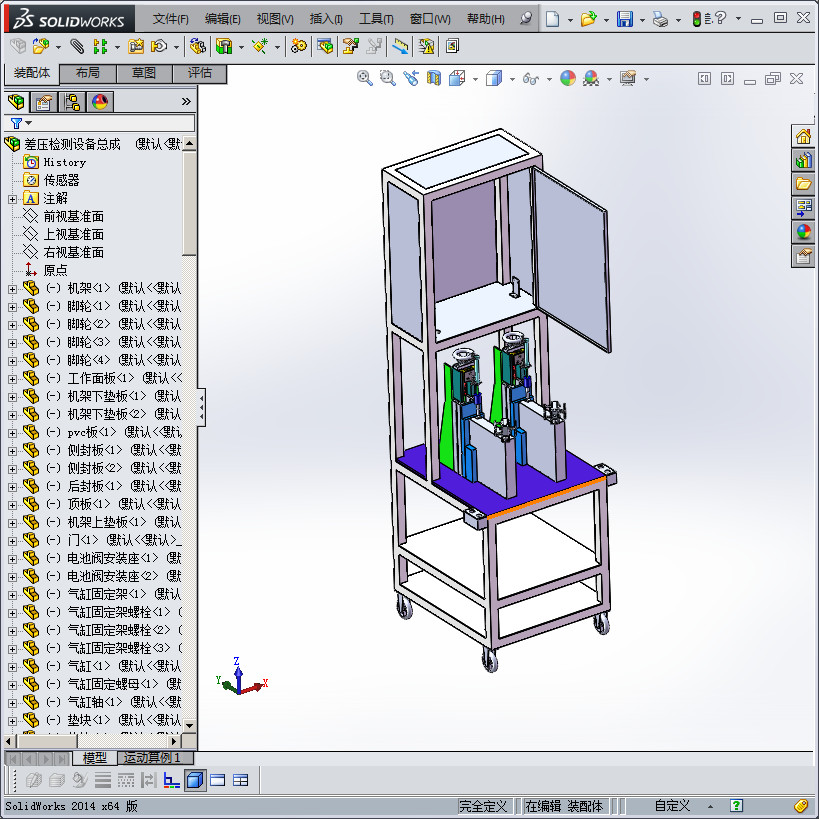Open the 工具(T) menu

coord(376,19)
